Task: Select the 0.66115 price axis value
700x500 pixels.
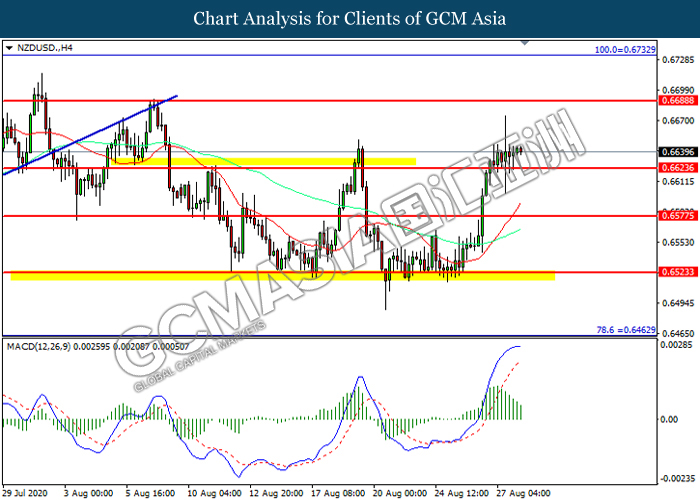Action: [x=678, y=182]
